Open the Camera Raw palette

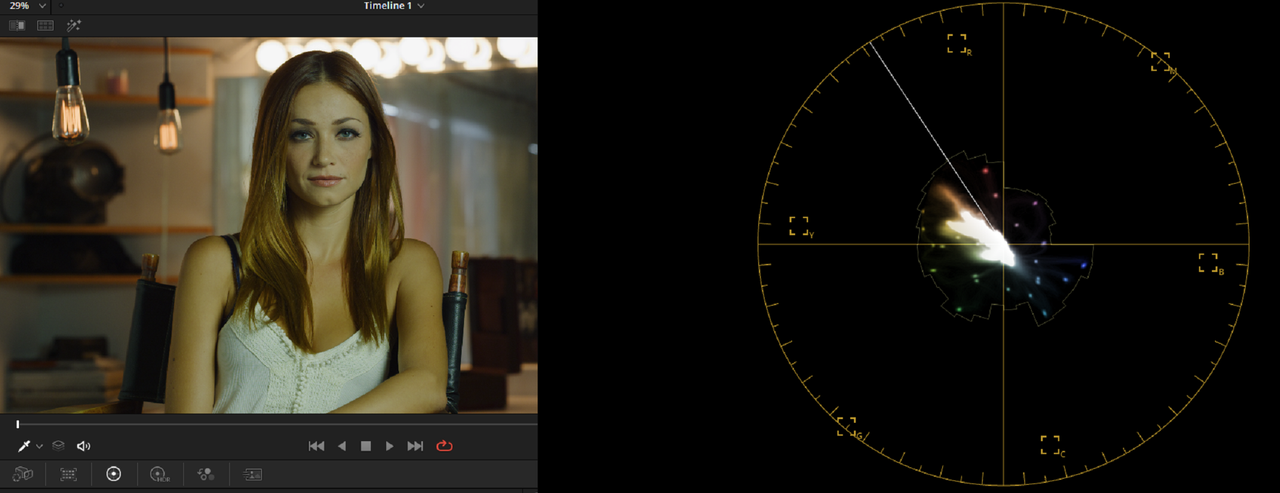23,474
